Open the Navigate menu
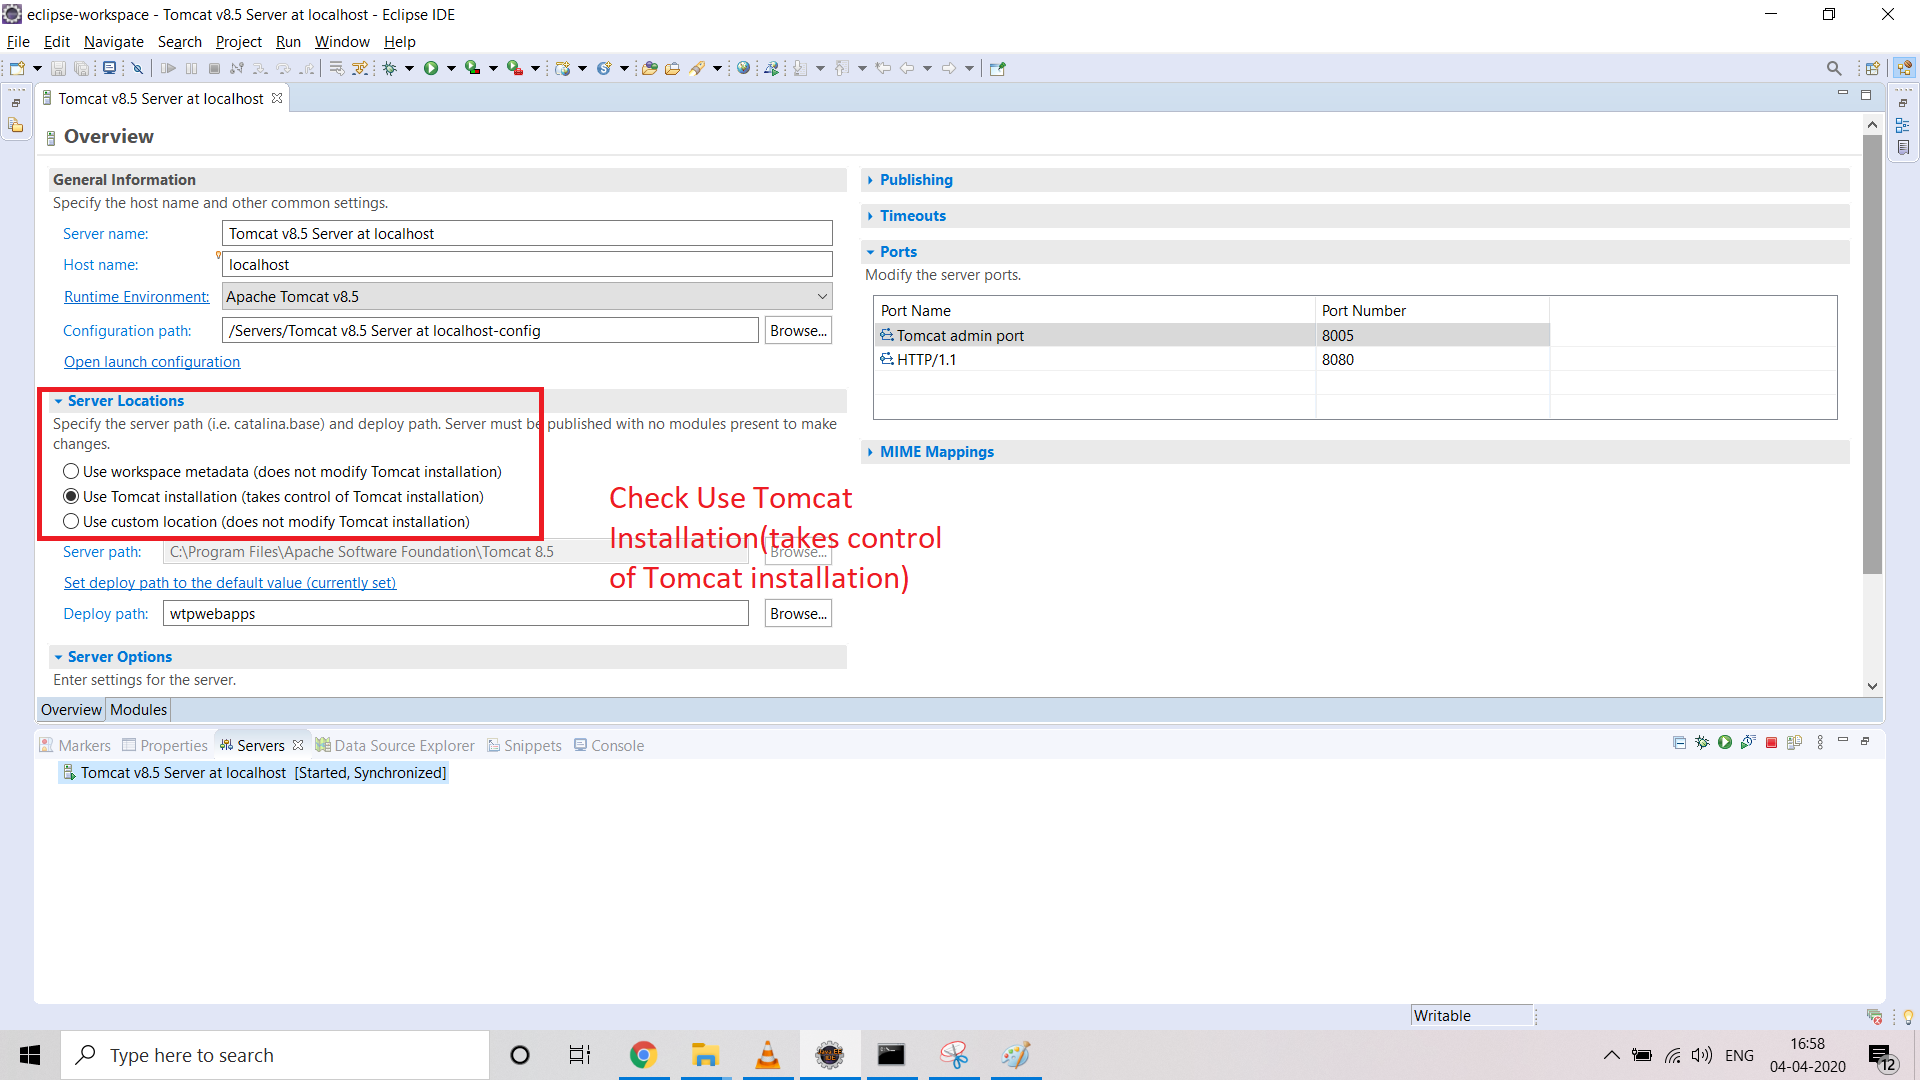Screen dimensions: 1920x1080 point(113,41)
